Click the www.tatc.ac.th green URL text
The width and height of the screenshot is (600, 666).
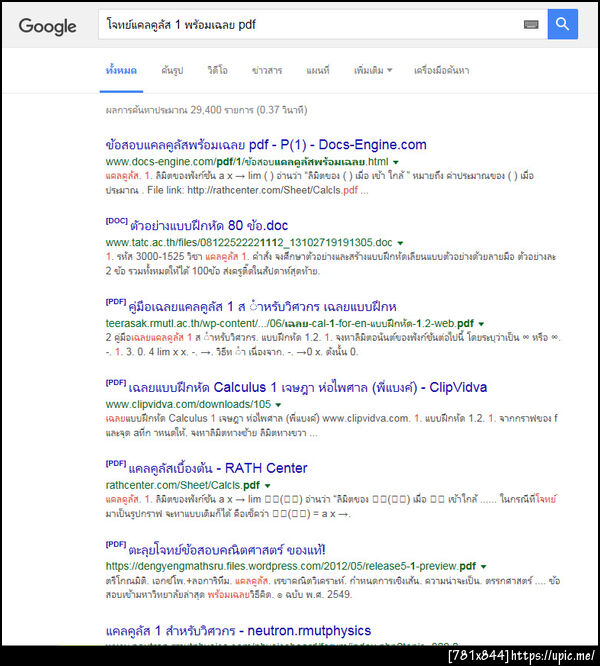click(249, 243)
